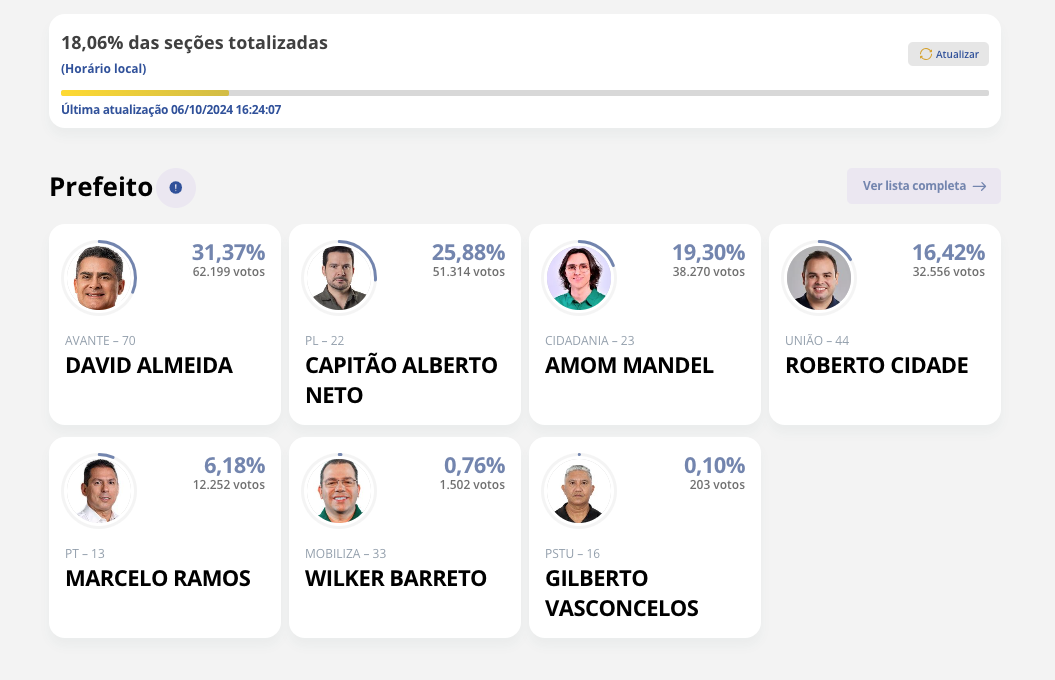Click the arrow icon in Ver lista completa
Viewport: 1055px width, 680px height.
click(979, 186)
